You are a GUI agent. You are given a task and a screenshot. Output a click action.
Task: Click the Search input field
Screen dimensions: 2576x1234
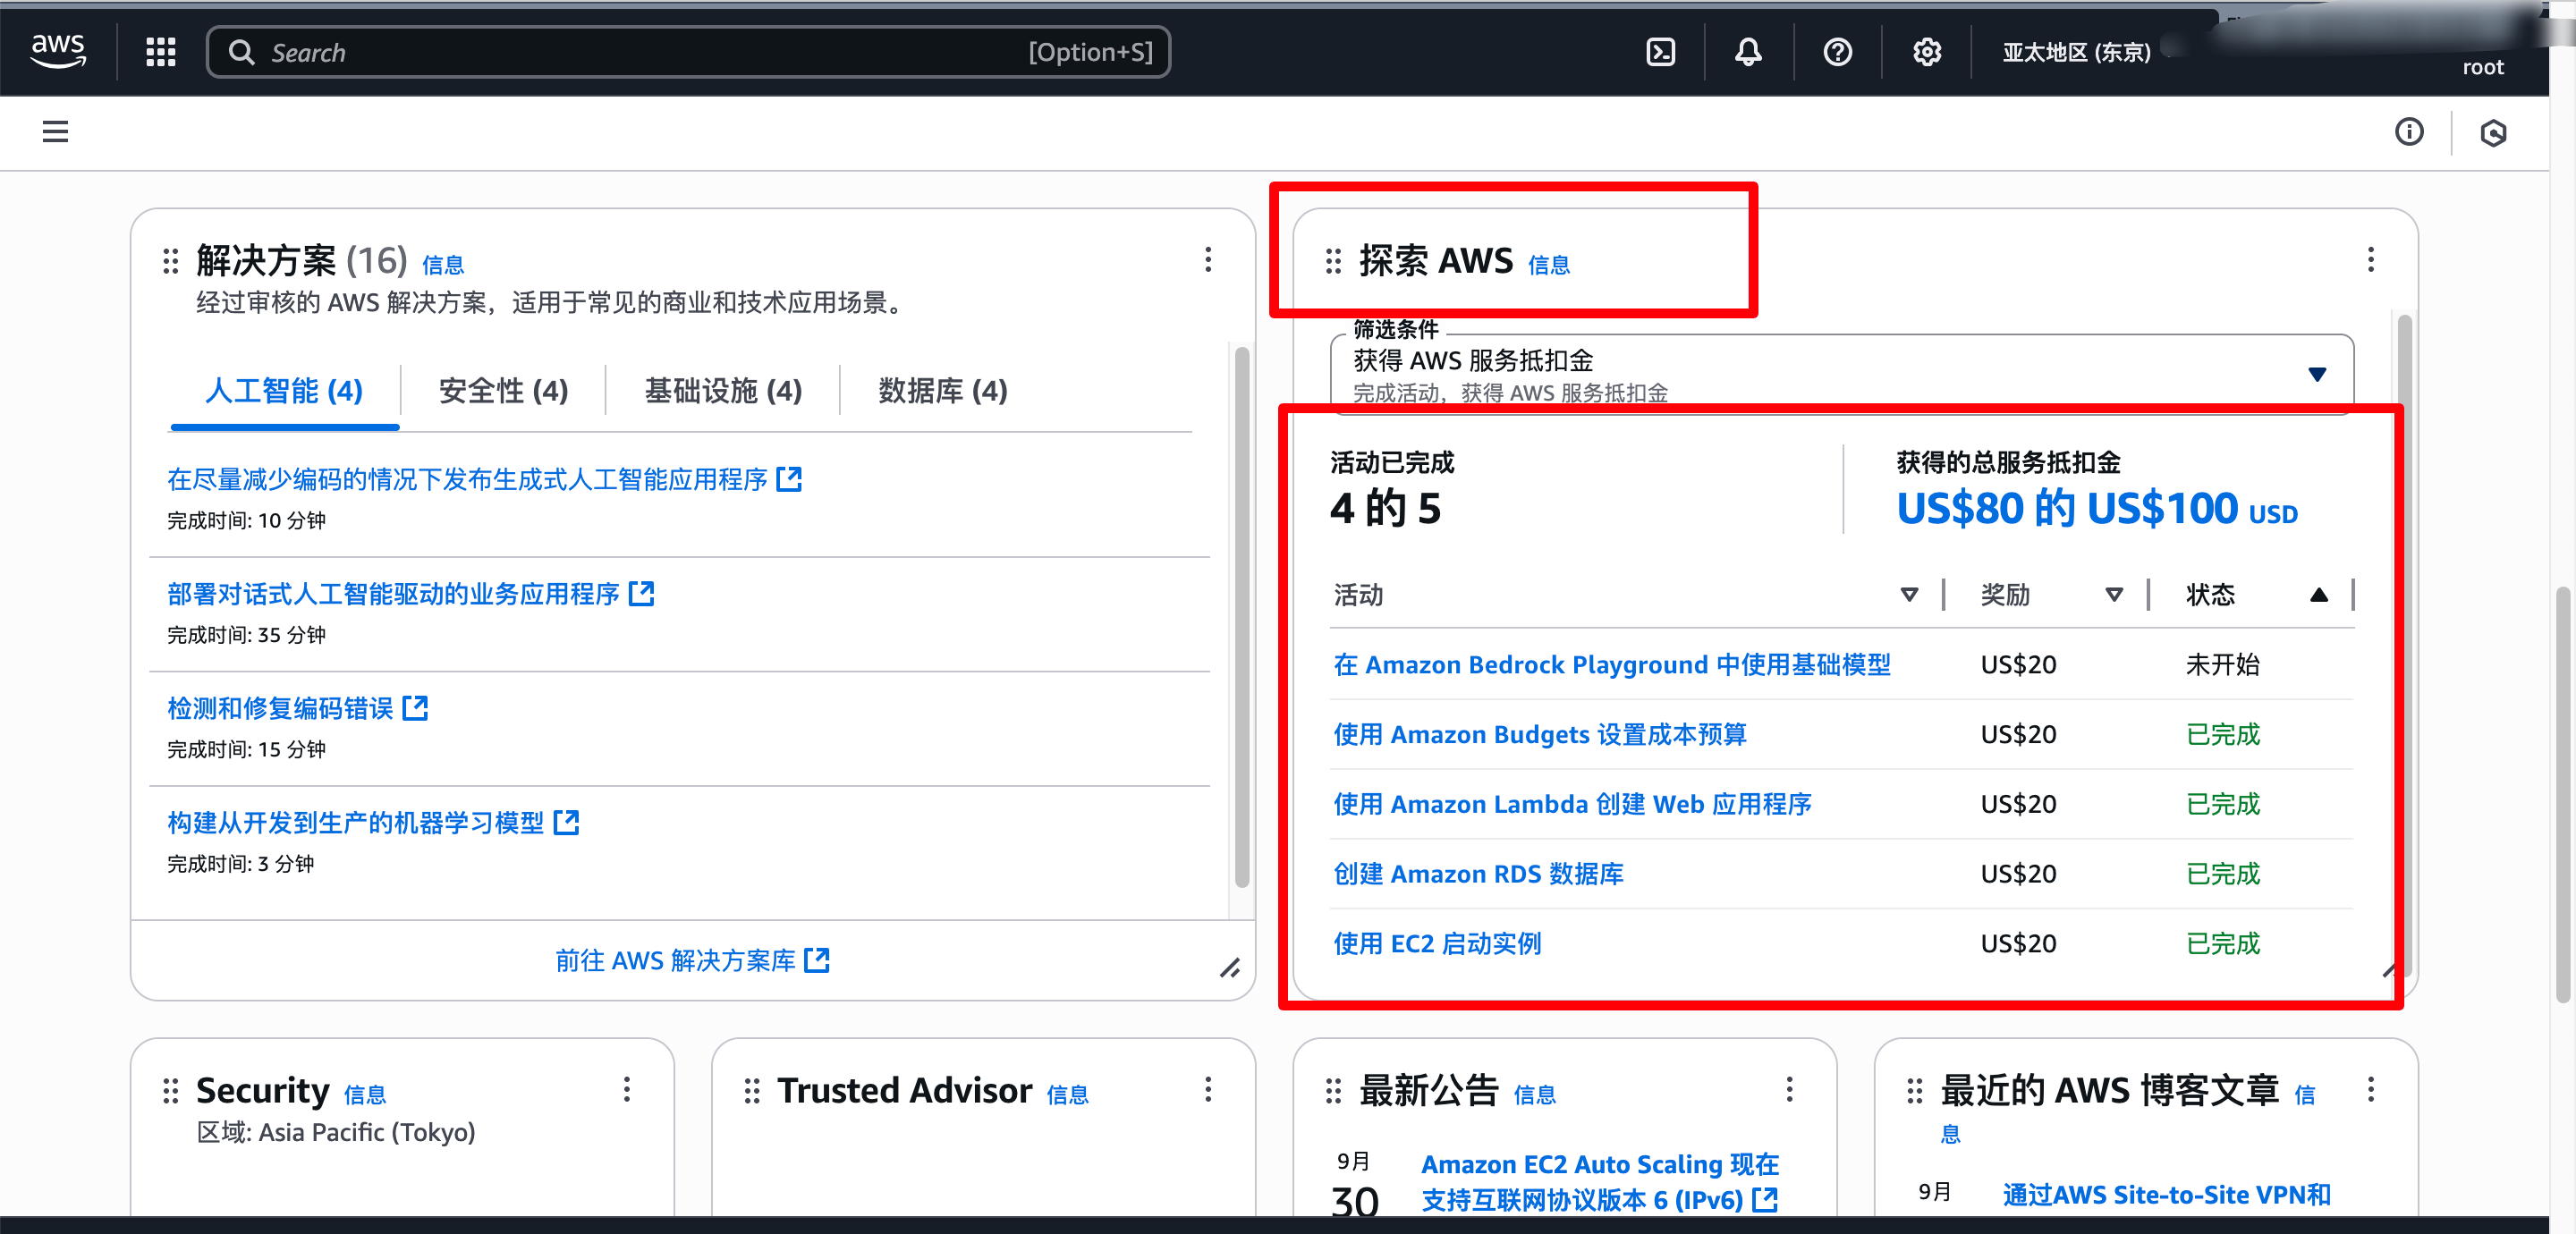(x=640, y=52)
